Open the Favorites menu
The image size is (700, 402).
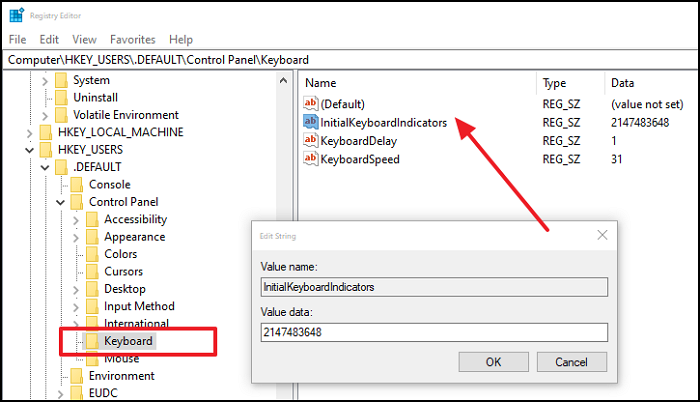tap(133, 39)
